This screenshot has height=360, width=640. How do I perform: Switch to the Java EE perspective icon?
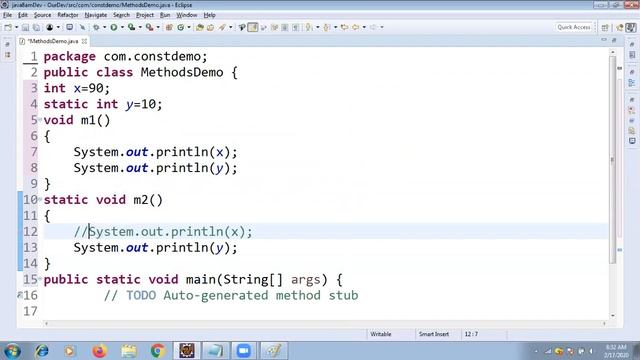pos(620,27)
